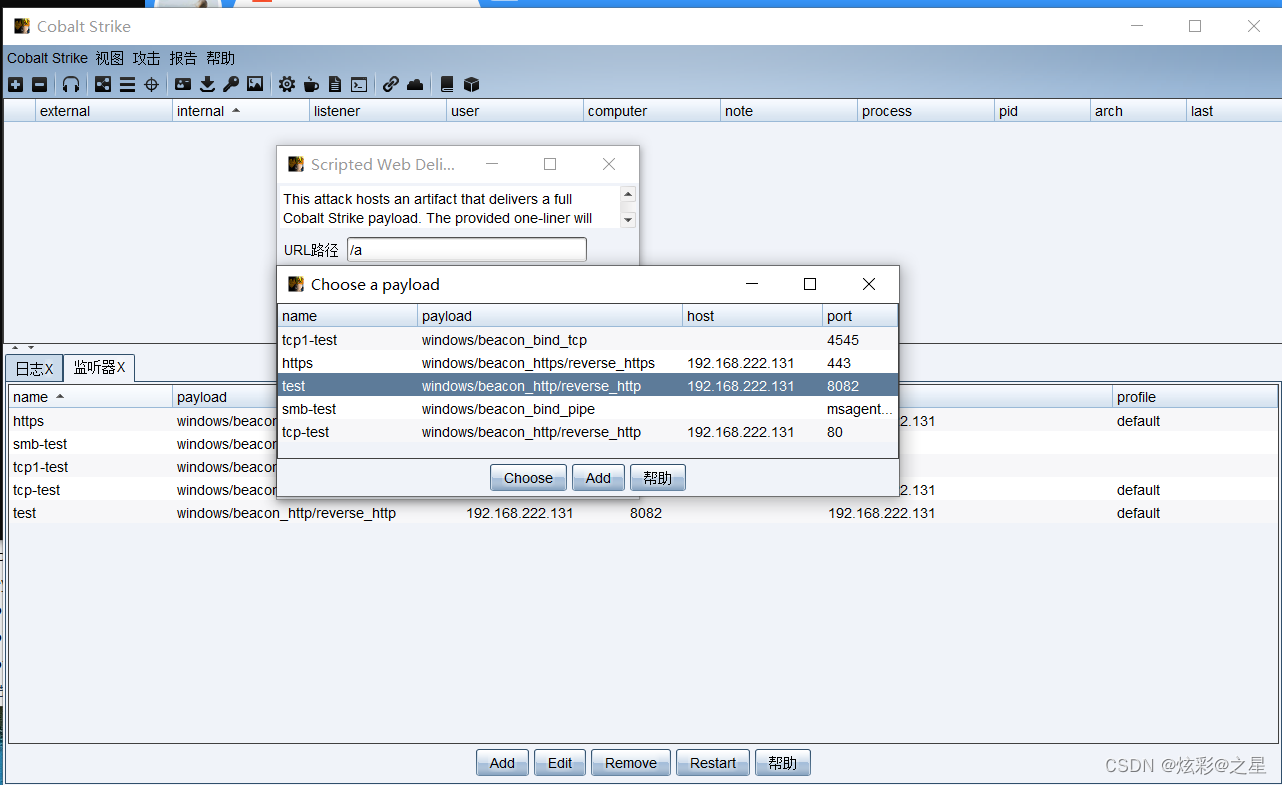1282x785 pixels.
Task: Open the 帮助 menu in menu bar
Action: (220, 58)
